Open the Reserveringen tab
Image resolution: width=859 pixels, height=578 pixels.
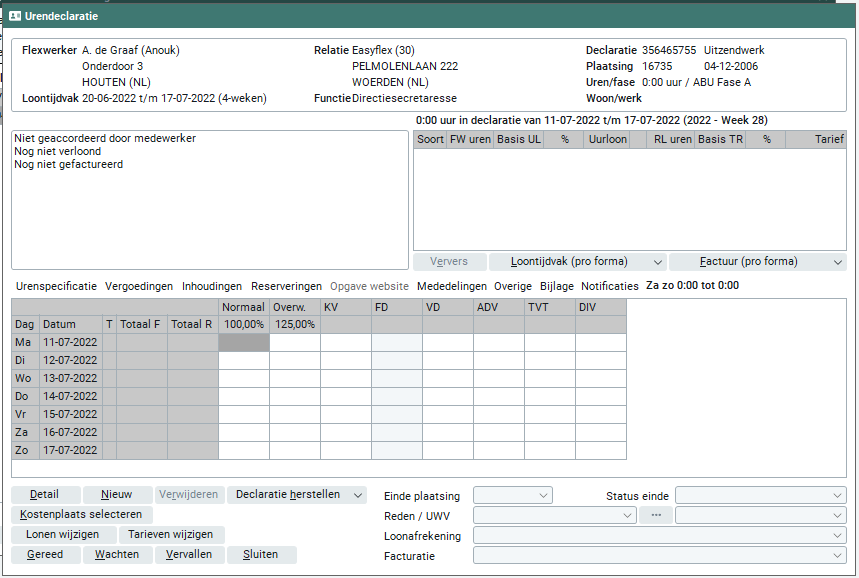[x=286, y=286]
